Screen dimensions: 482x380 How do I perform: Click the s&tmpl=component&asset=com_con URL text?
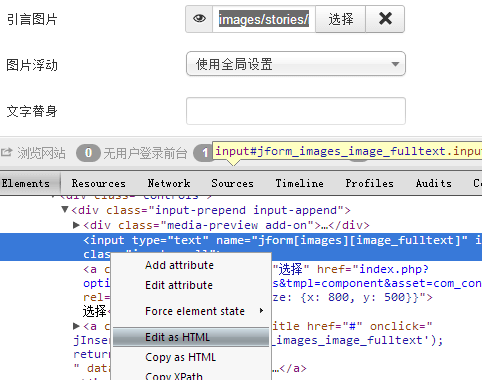(377, 283)
